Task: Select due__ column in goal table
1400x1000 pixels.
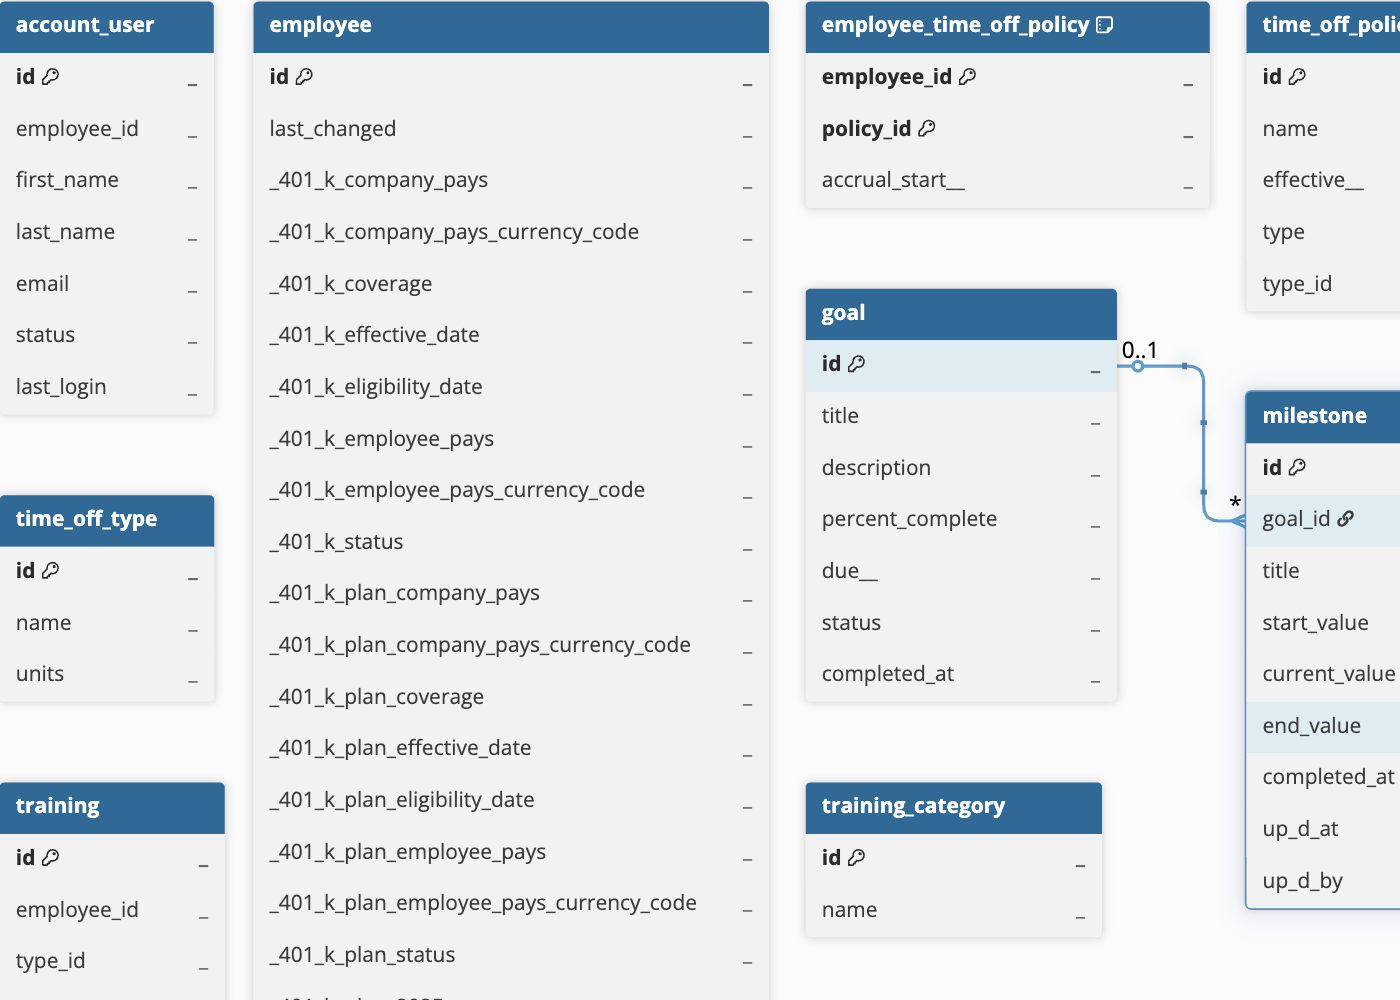Action: click(x=961, y=571)
